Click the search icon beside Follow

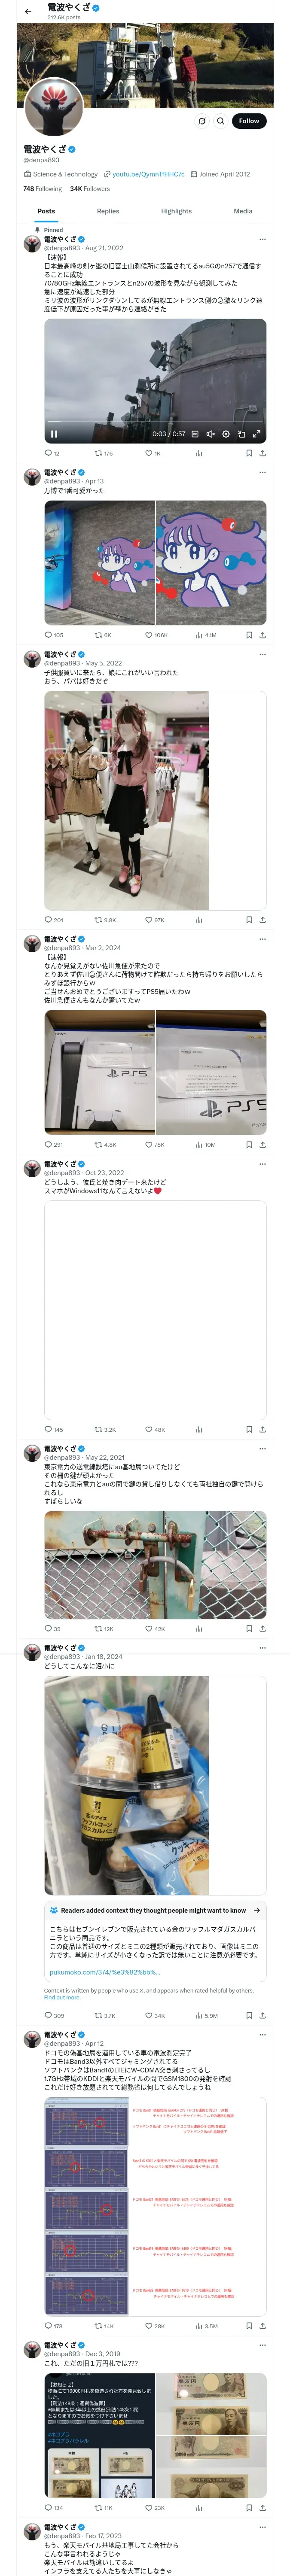[220, 121]
